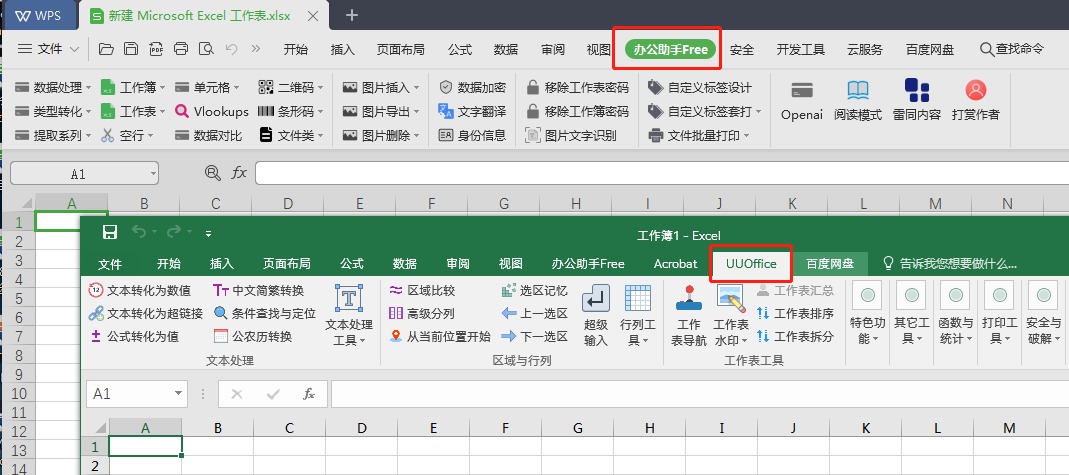Click 公式转化为值 tool
This screenshot has height=475, width=1069.
pyautogui.click(x=134, y=337)
